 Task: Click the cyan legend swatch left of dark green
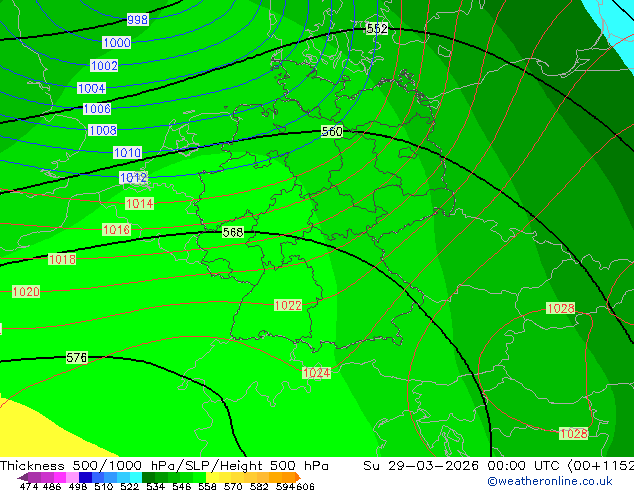[x=136, y=477]
